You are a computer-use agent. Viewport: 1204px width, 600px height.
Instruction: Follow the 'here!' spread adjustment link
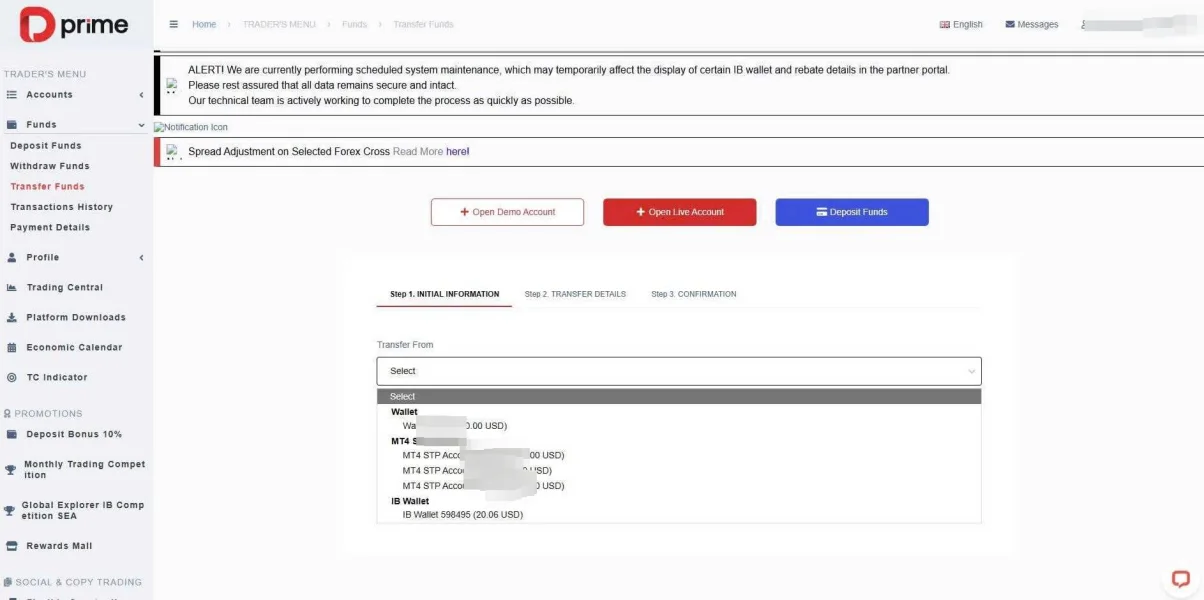458,151
